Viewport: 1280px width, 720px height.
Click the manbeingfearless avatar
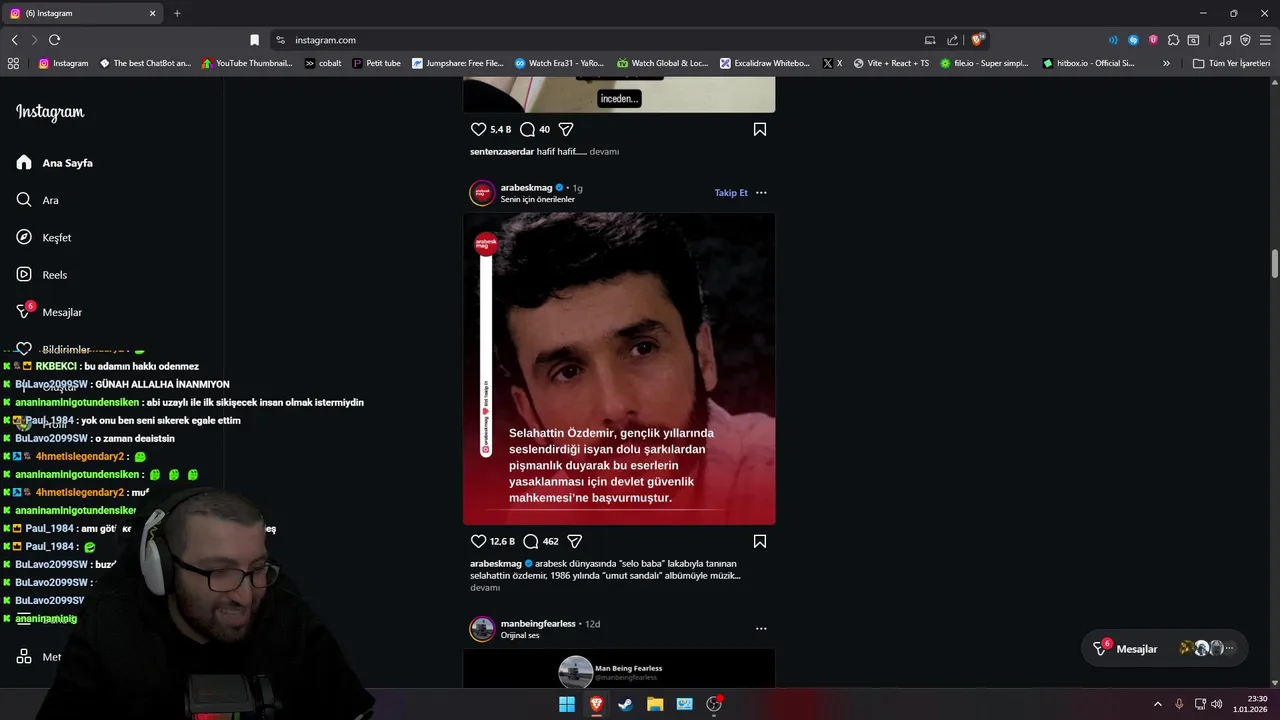click(x=483, y=629)
